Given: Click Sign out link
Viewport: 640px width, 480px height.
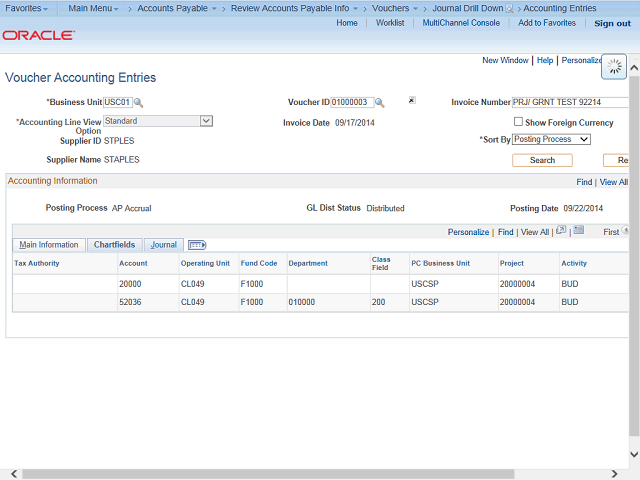Looking at the screenshot, I should coord(612,23).
